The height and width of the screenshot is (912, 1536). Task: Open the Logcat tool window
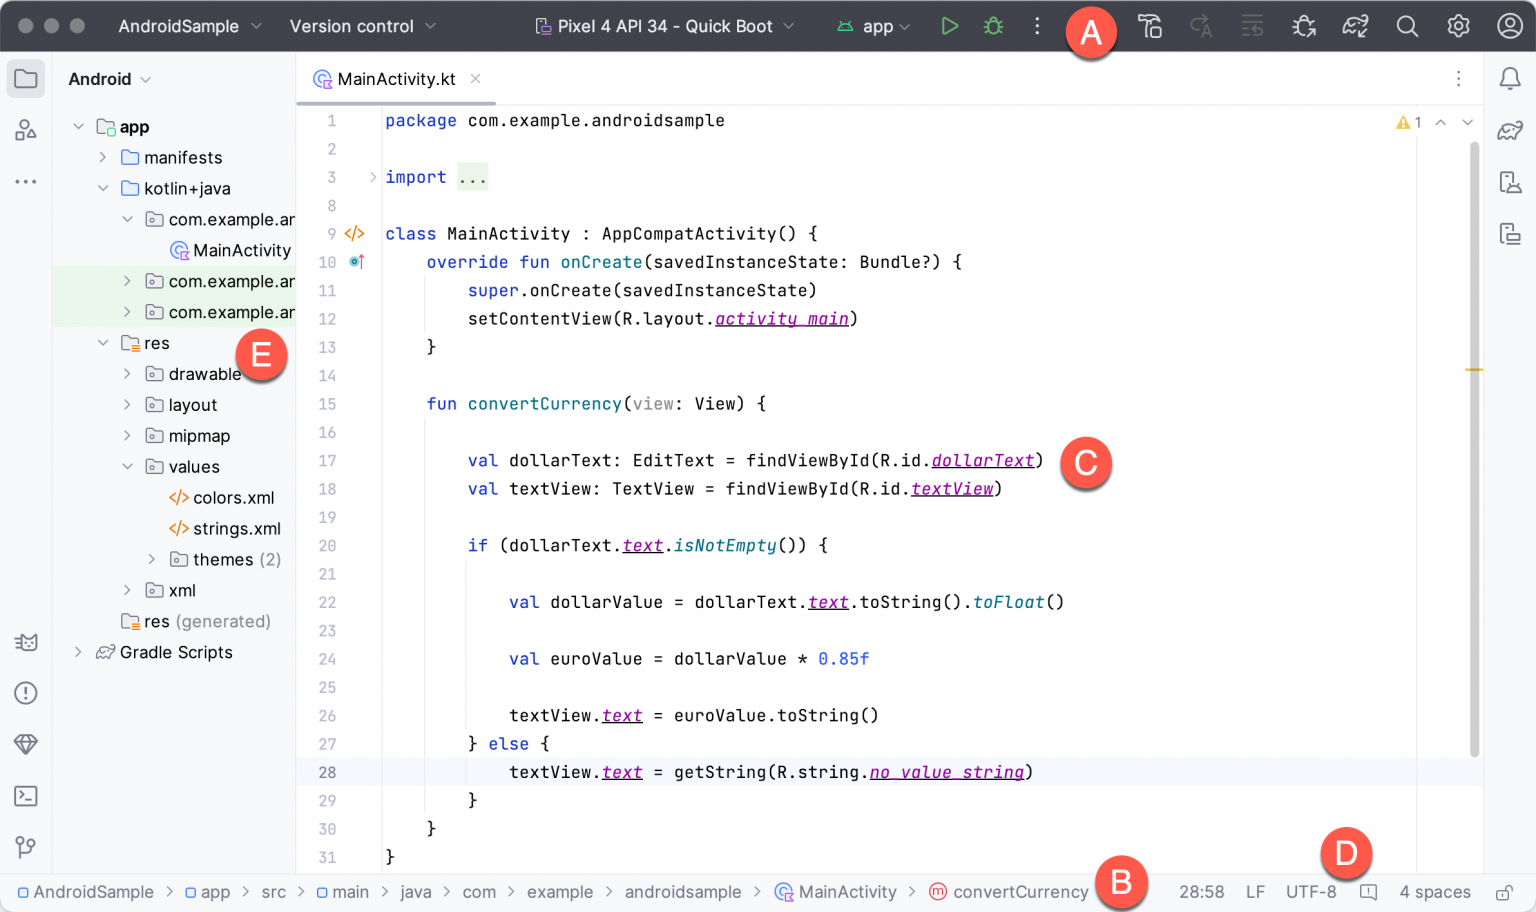click(25, 643)
